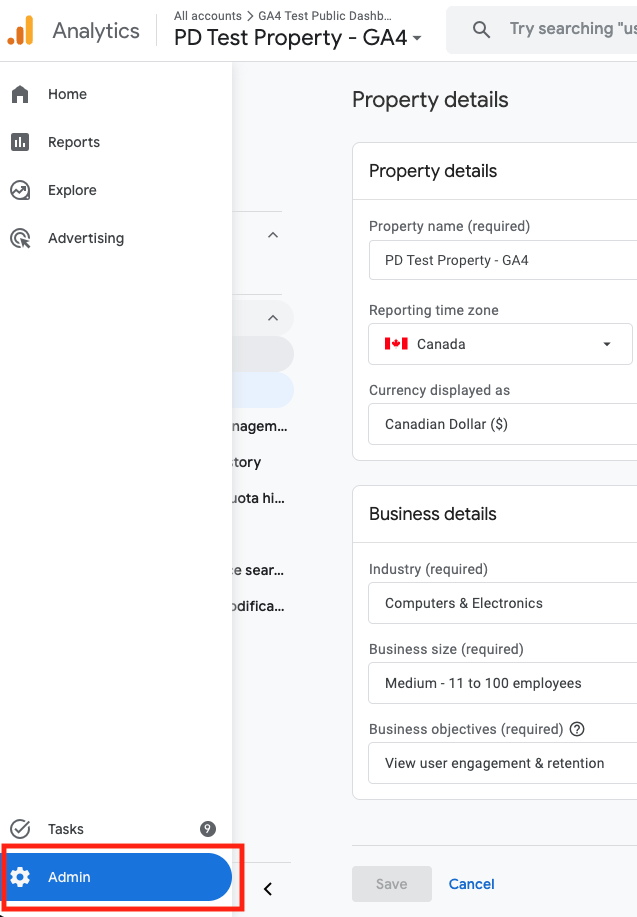Open the Advertising cursor icon
637x917 pixels.
point(20,238)
